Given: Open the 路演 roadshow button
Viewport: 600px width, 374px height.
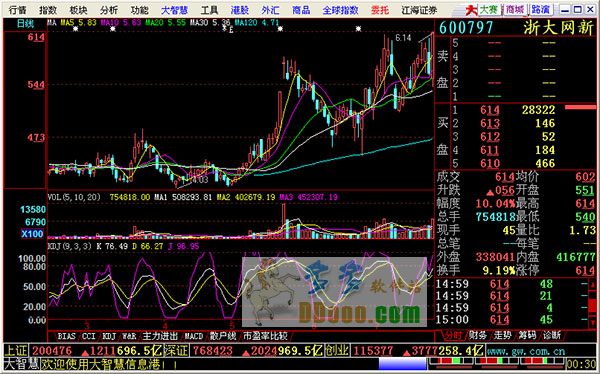Looking at the screenshot, I should [x=540, y=10].
